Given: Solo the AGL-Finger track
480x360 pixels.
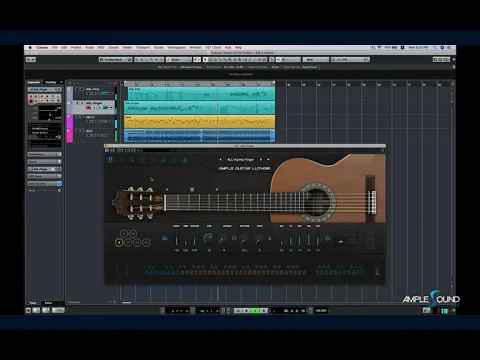Looking at the screenshot, I should tap(82, 103).
